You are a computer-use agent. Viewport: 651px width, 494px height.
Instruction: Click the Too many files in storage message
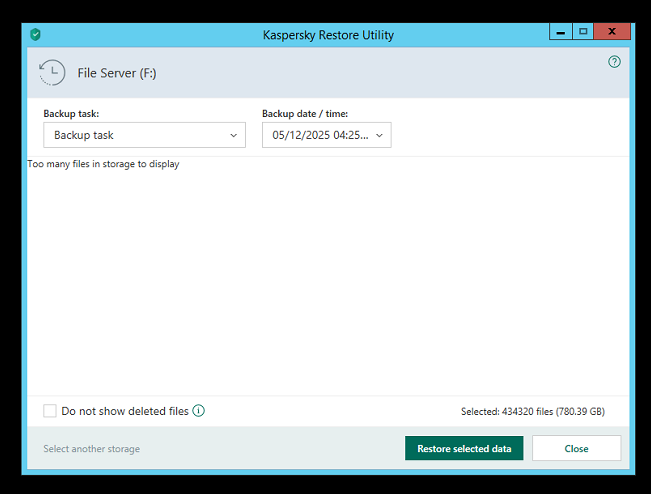point(103,164)
